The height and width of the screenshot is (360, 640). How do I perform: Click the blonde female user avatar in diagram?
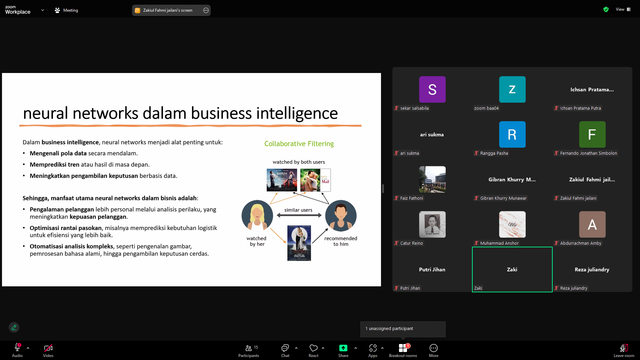257,216
